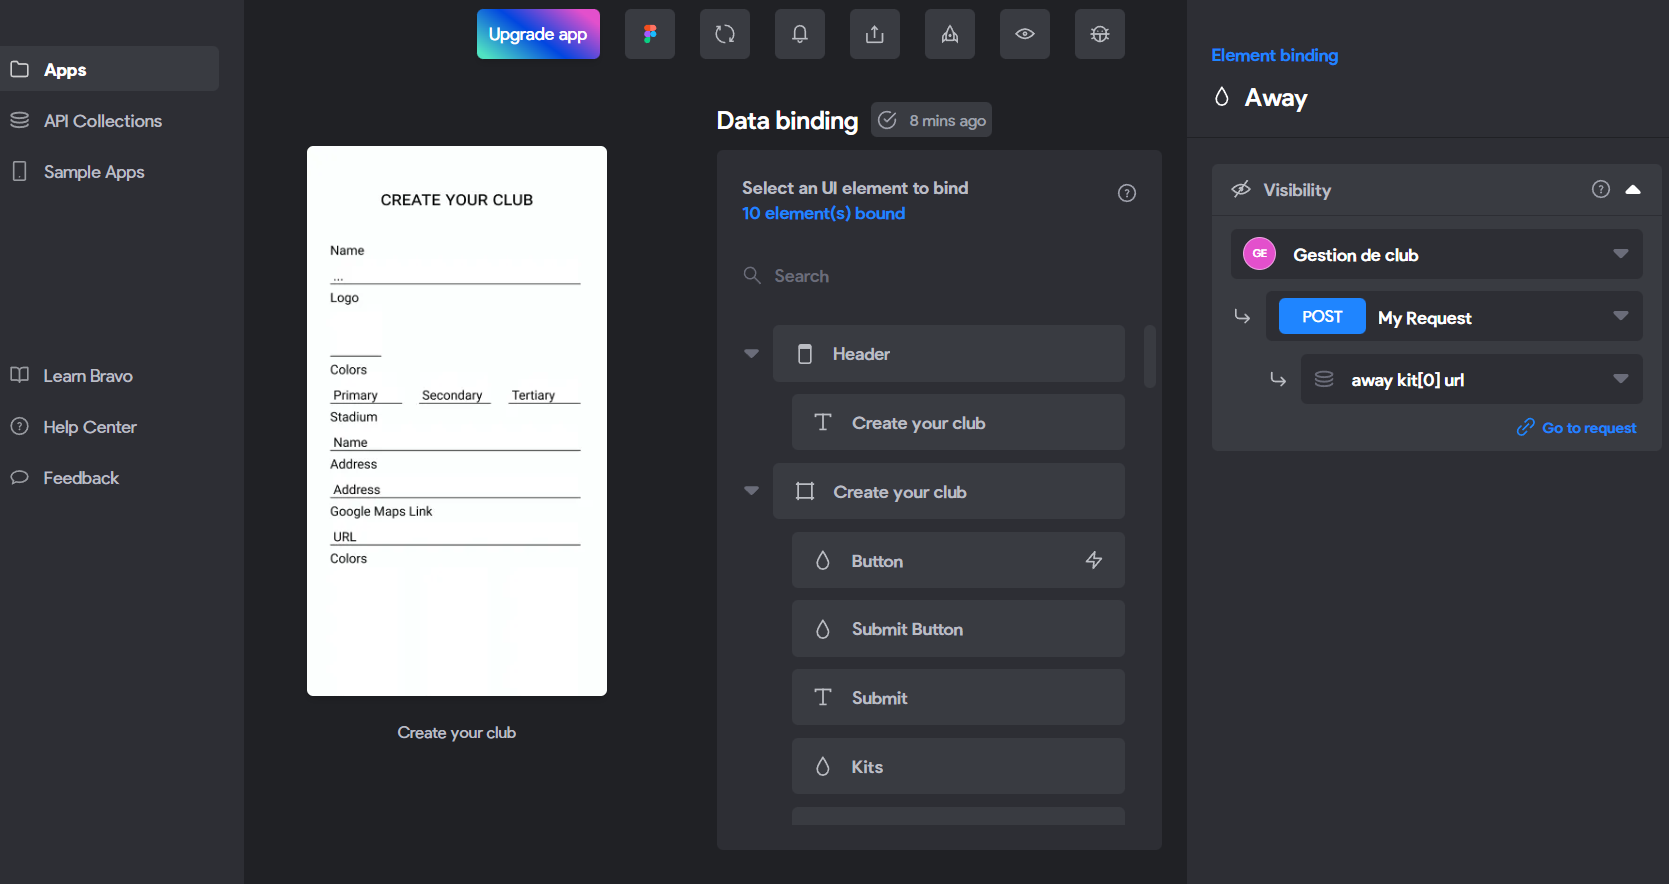Open the Figma import icon
This screenshot has height=884, width=1669.
(650, 34)
